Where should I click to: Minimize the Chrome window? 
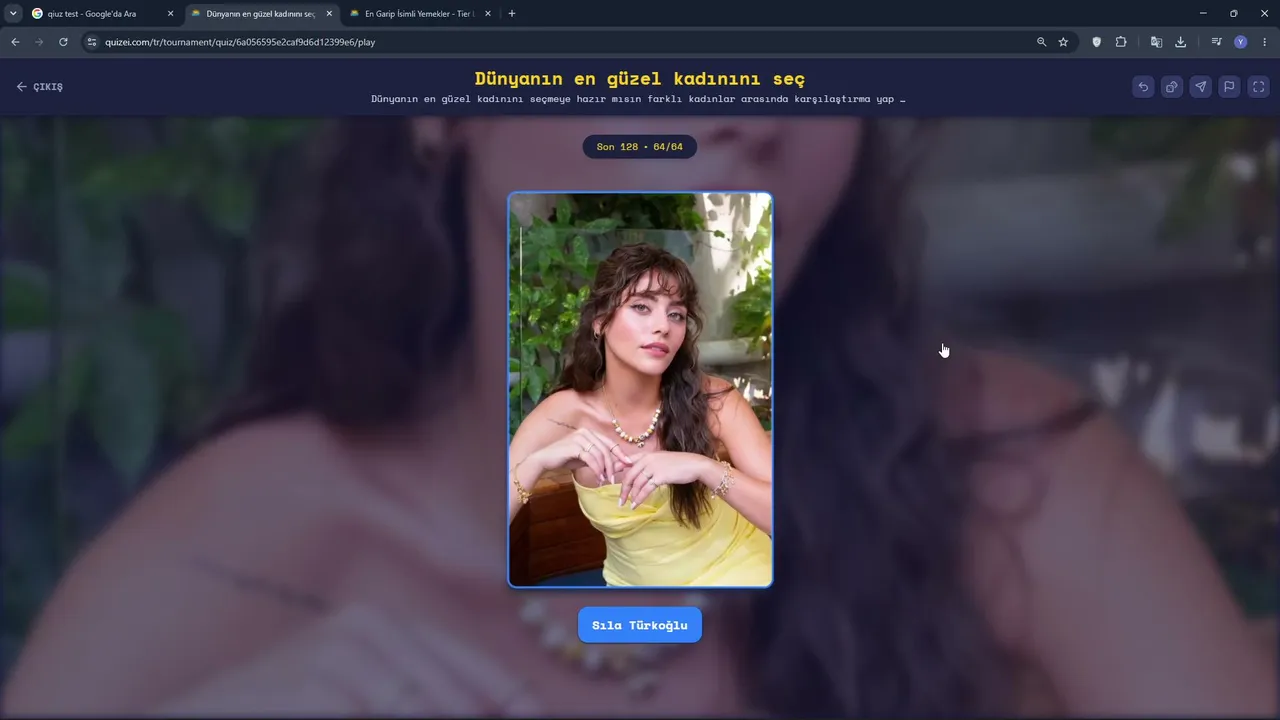click(x=1203, y=13)
